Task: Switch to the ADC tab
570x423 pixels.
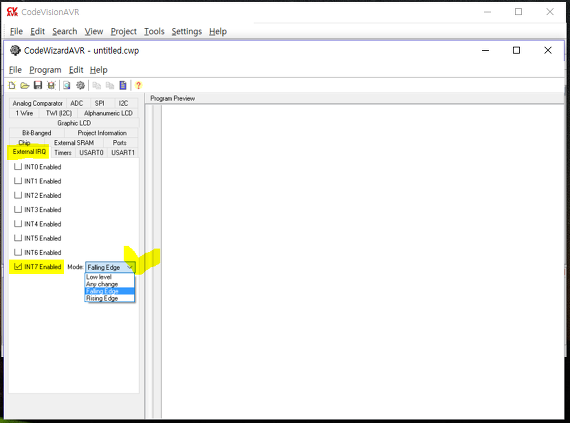Action: 77,103
